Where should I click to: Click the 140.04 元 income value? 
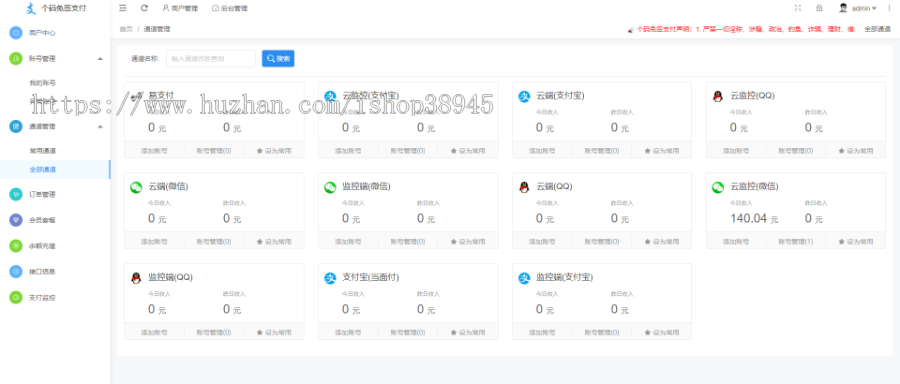754,218
